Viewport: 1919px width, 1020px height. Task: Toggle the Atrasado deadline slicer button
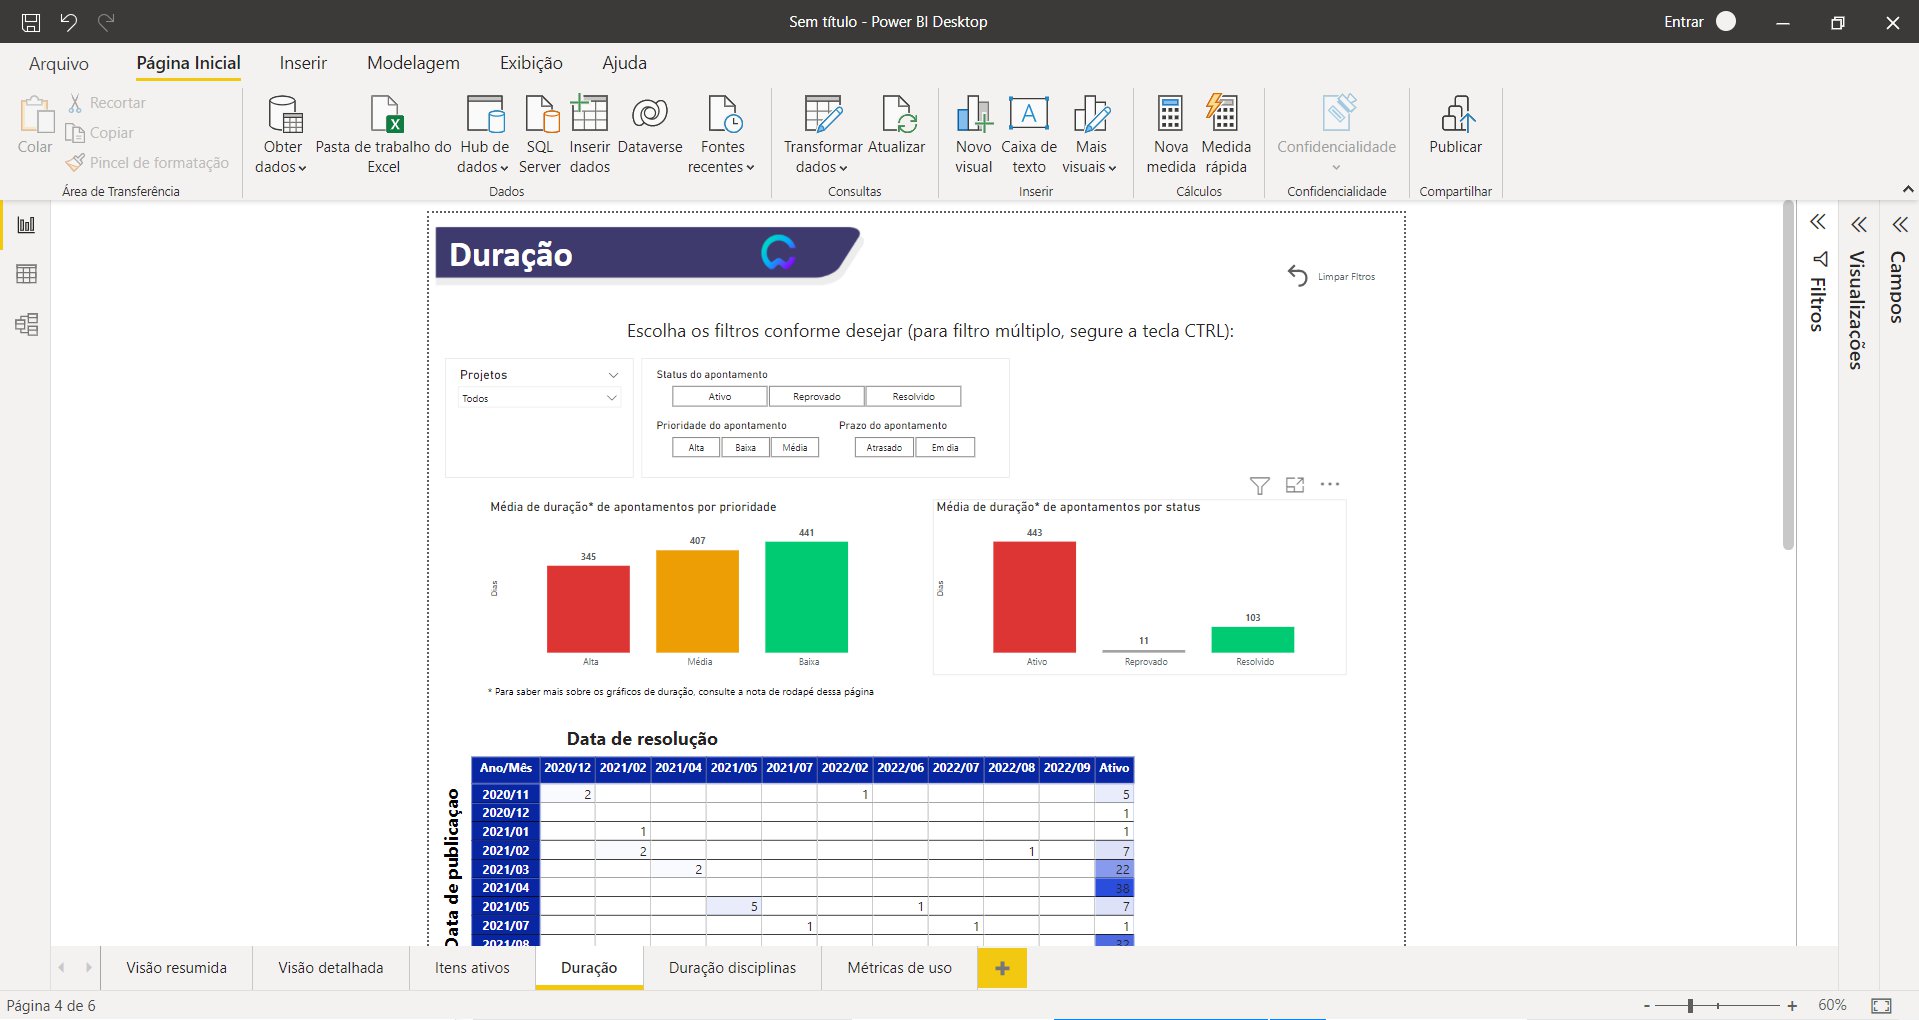pos(884,448)
